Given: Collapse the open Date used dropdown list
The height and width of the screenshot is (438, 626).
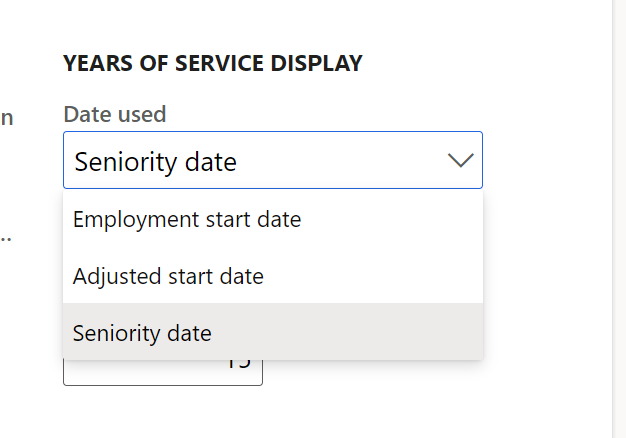Looking at the screenshot, I should click(460, 161).
